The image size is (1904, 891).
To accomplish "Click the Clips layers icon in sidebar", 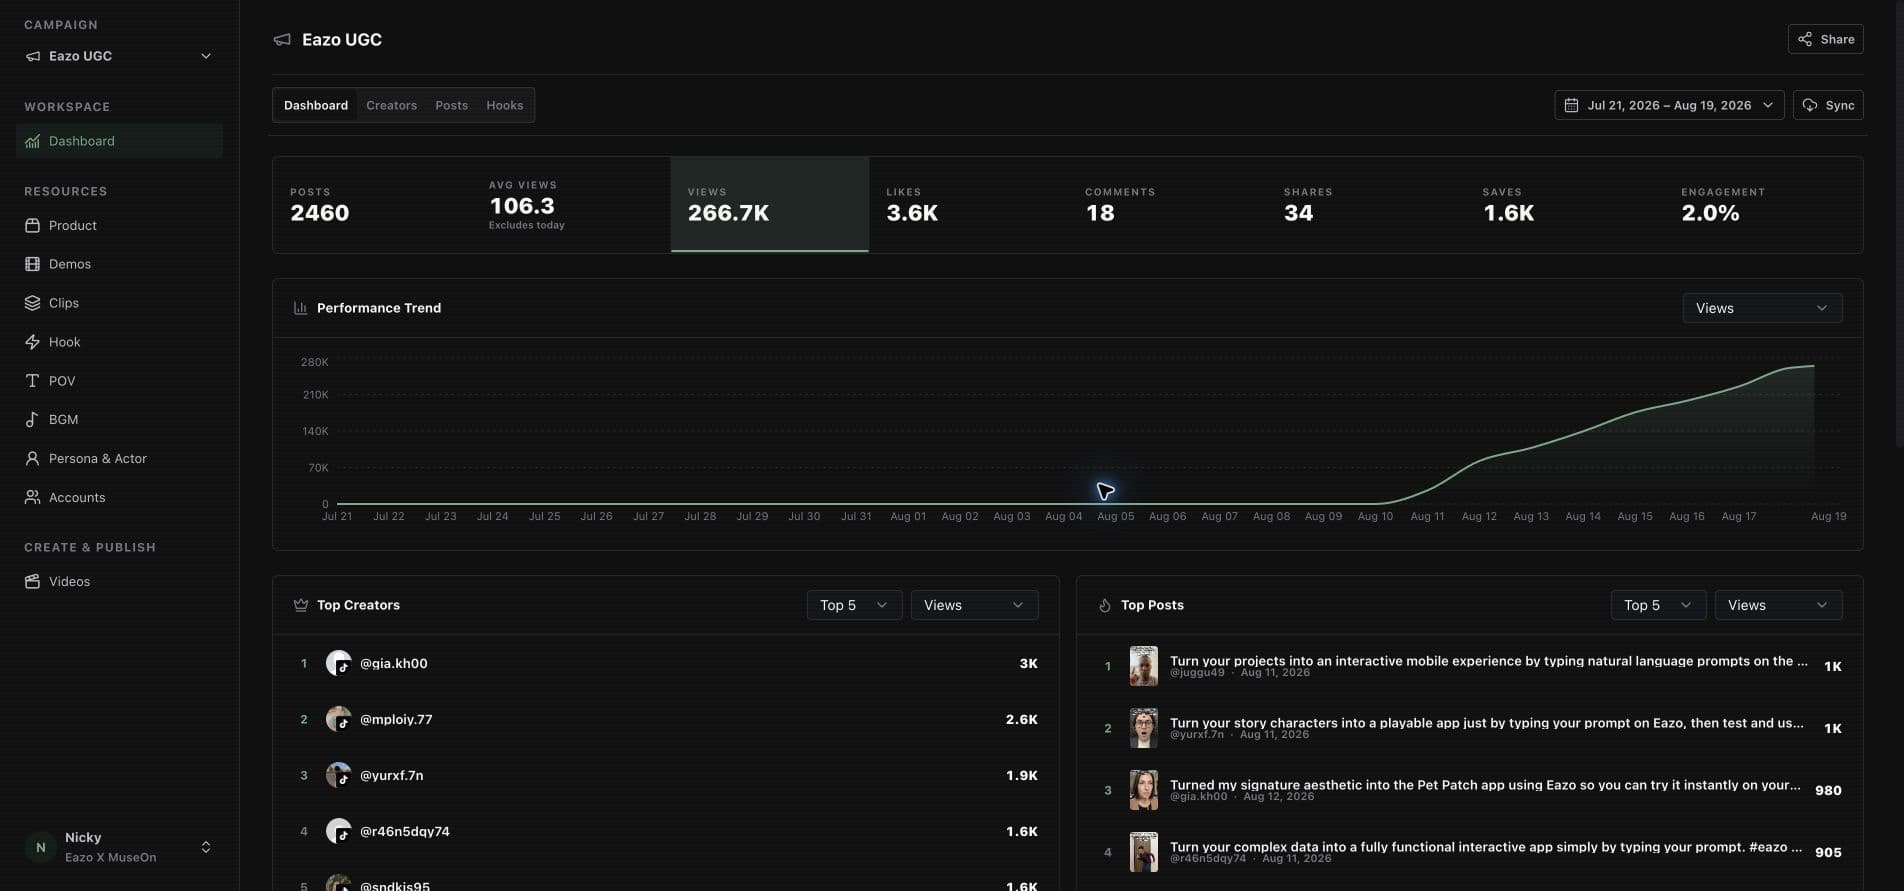I will [x=32, y=304].
